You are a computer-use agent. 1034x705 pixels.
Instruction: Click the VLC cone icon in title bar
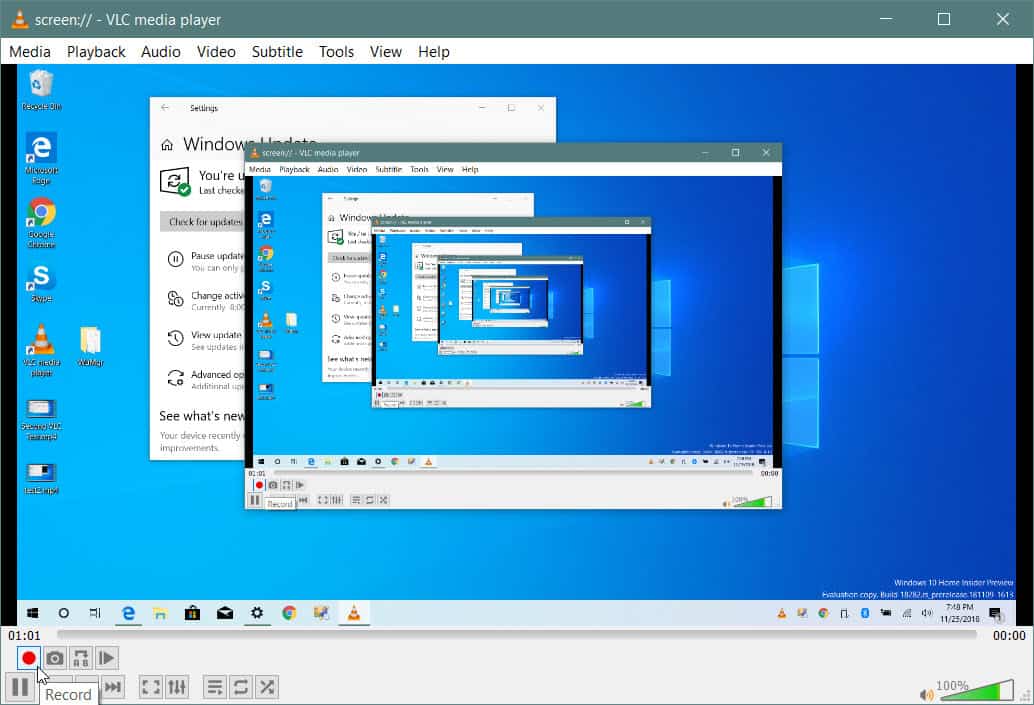tap(20, 19)
